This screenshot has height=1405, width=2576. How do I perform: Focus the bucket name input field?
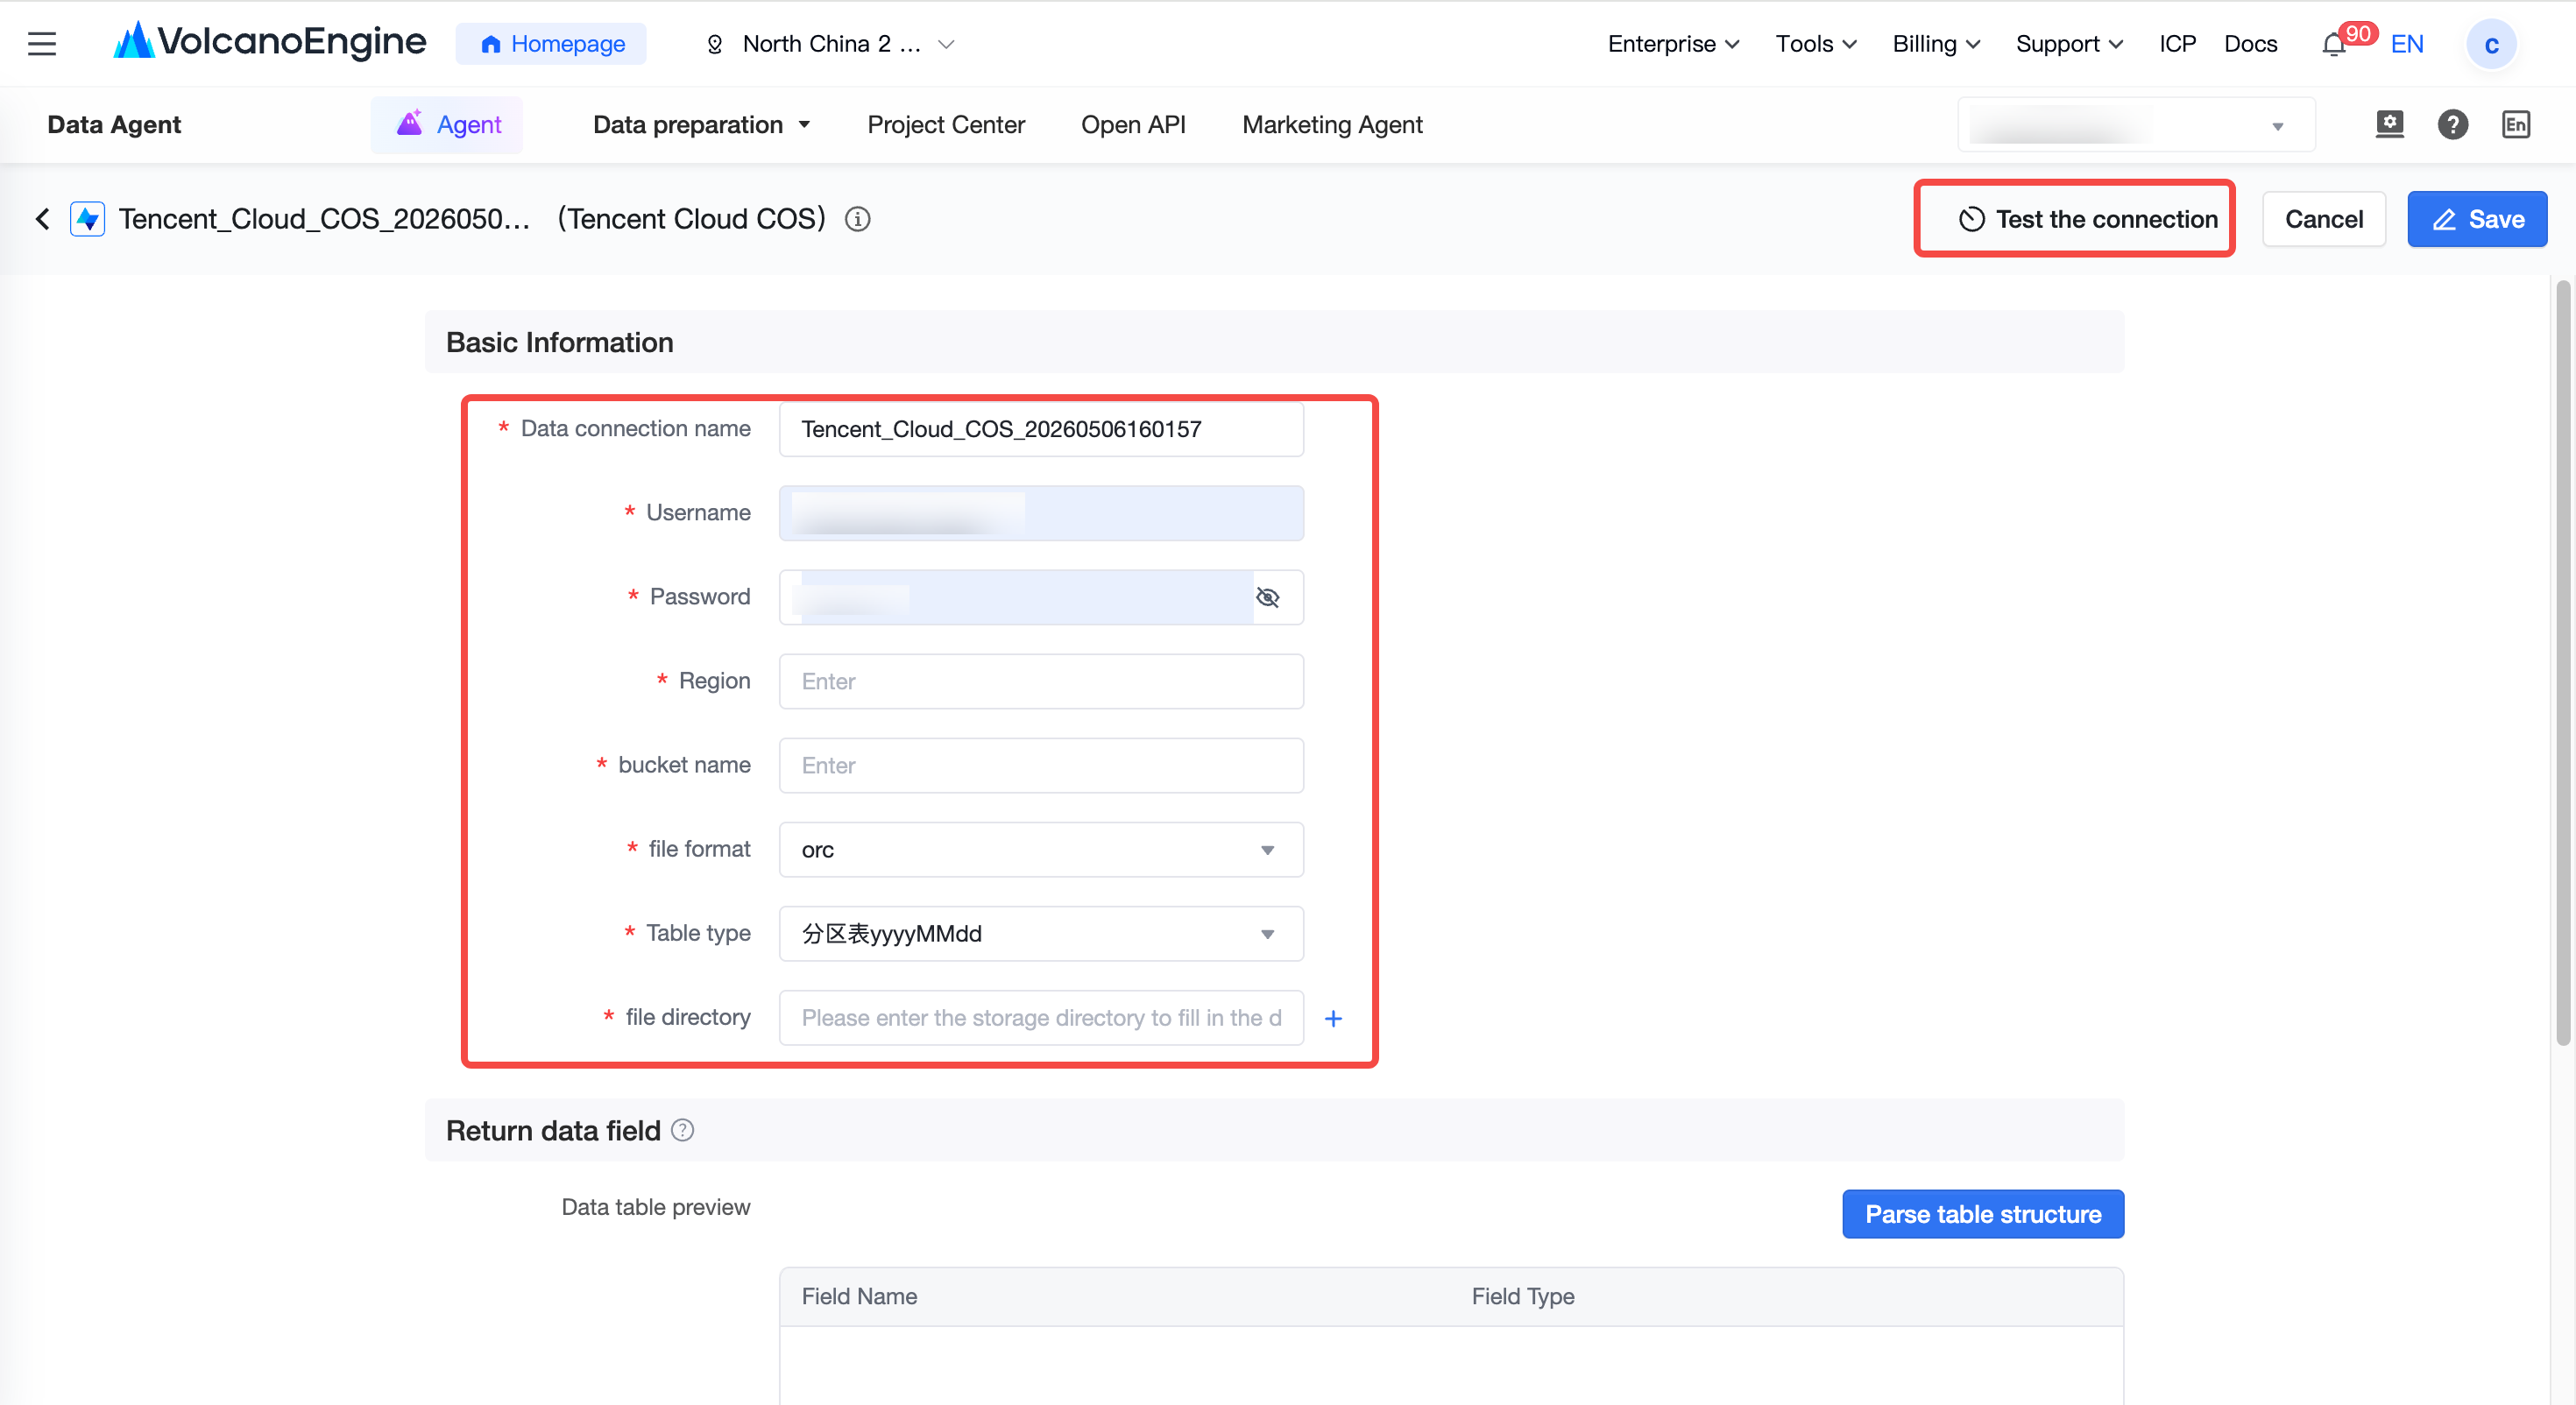pyautogui.click(x=1040, y=766)
